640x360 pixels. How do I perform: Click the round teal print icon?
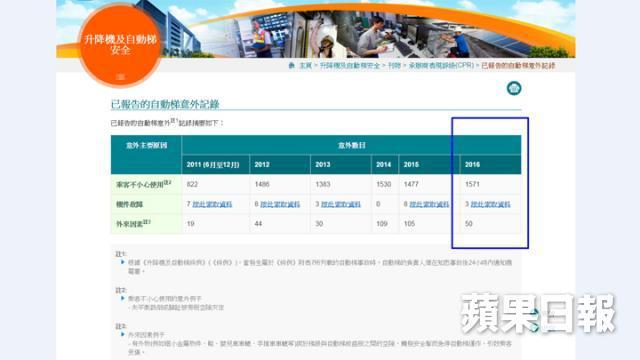point(514,88)
